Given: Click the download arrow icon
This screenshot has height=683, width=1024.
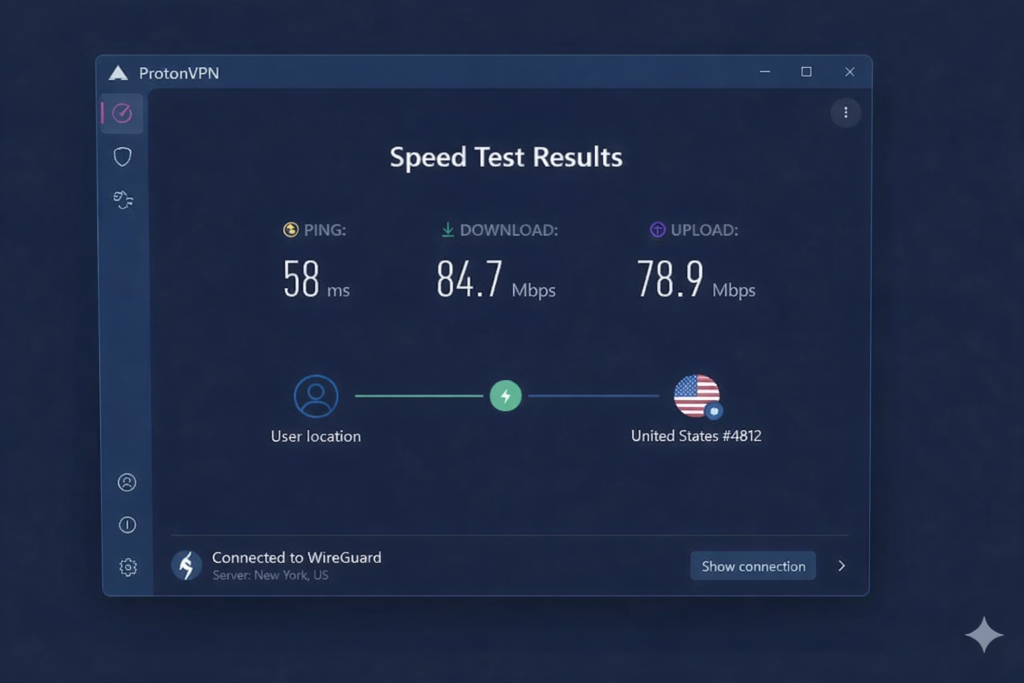Looking at the screenshot, I should coord(448,230).
